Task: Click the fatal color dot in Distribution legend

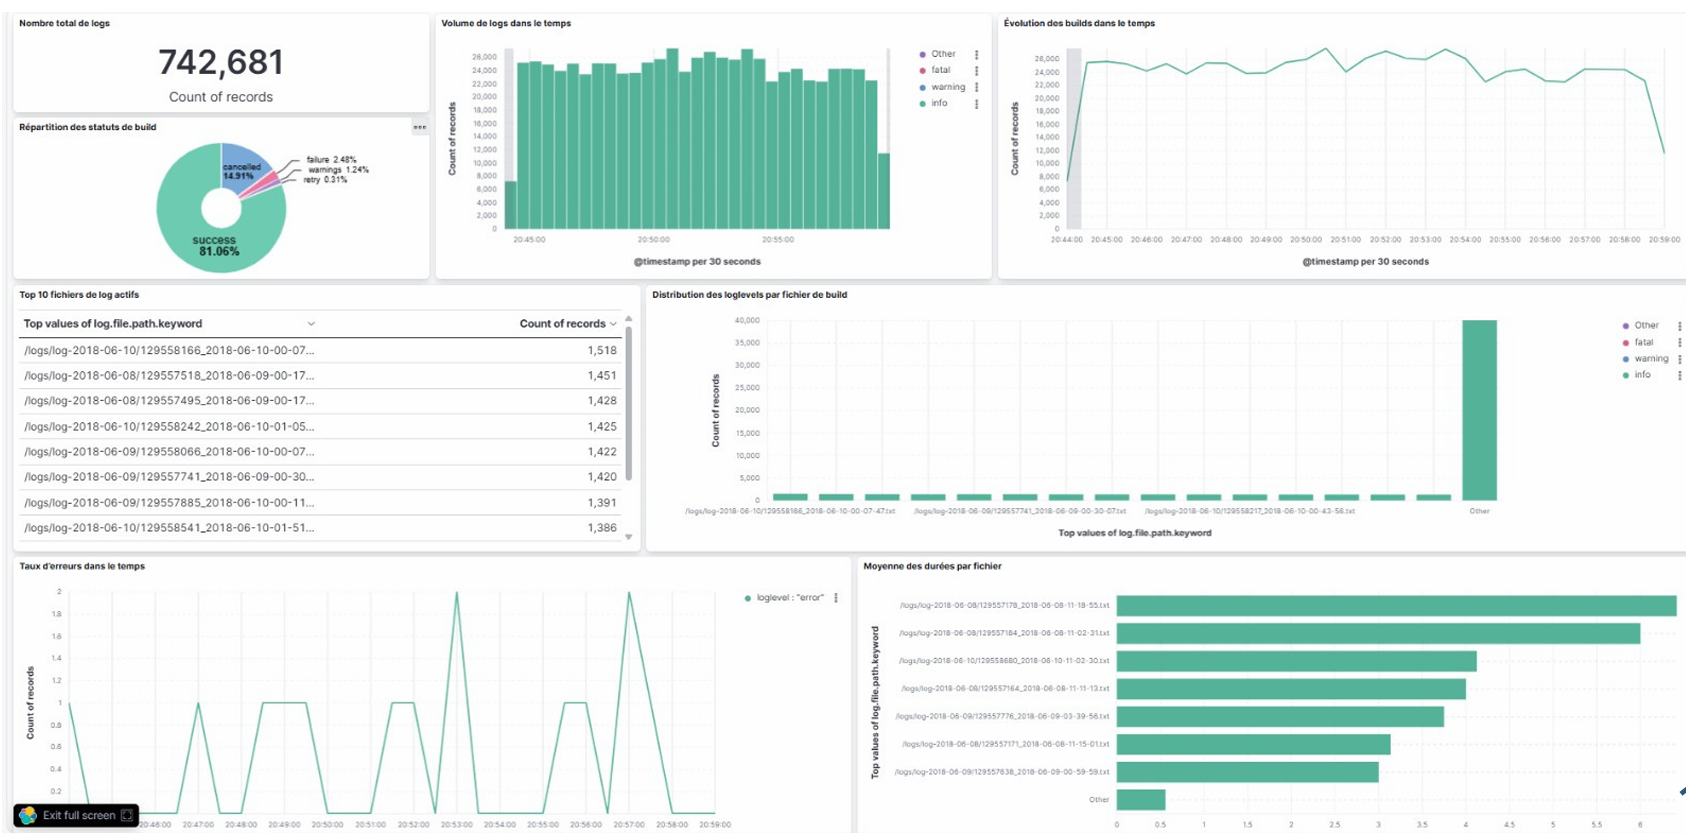Action: [x=1626, y=343]
